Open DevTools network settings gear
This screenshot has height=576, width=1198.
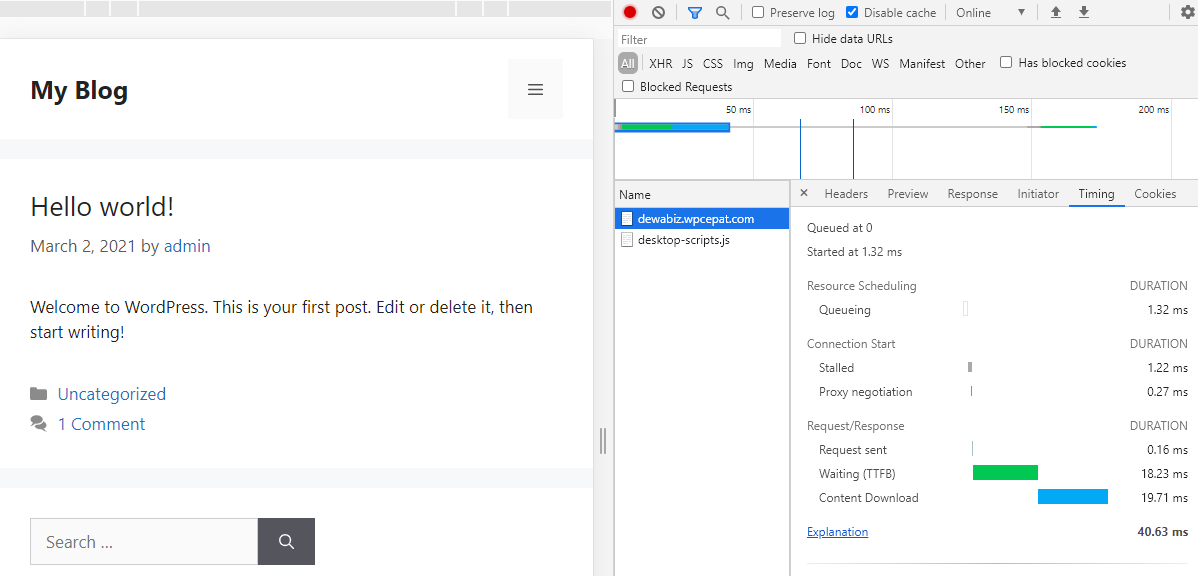1187,12
